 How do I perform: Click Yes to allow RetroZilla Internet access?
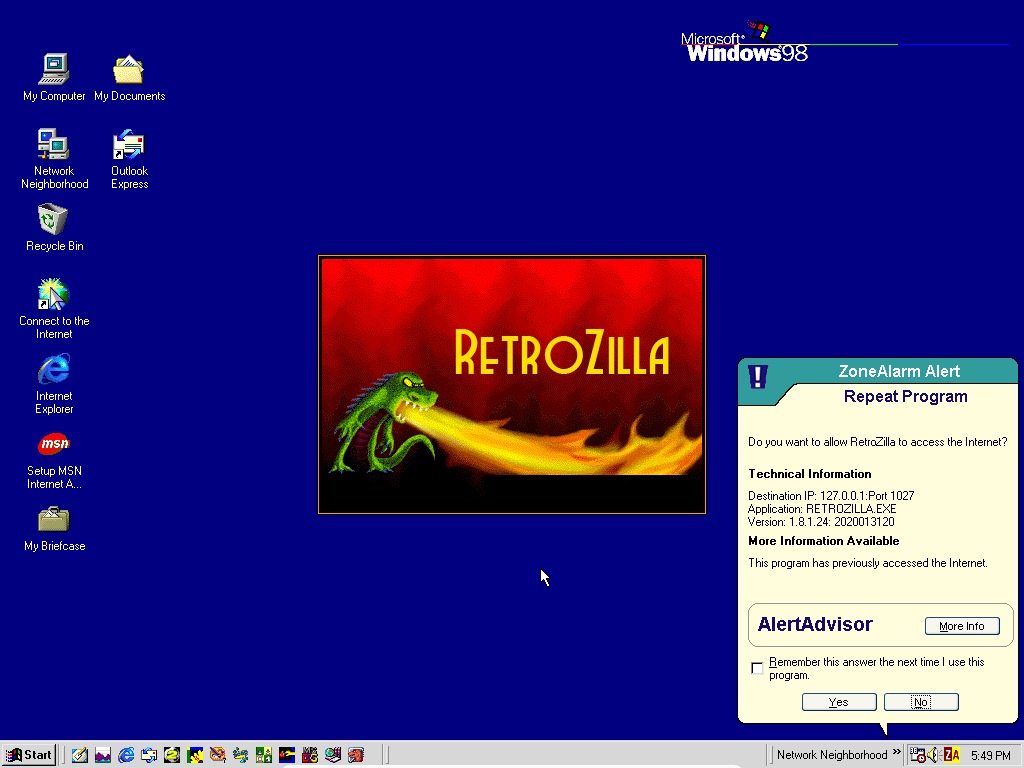point(838,701)
